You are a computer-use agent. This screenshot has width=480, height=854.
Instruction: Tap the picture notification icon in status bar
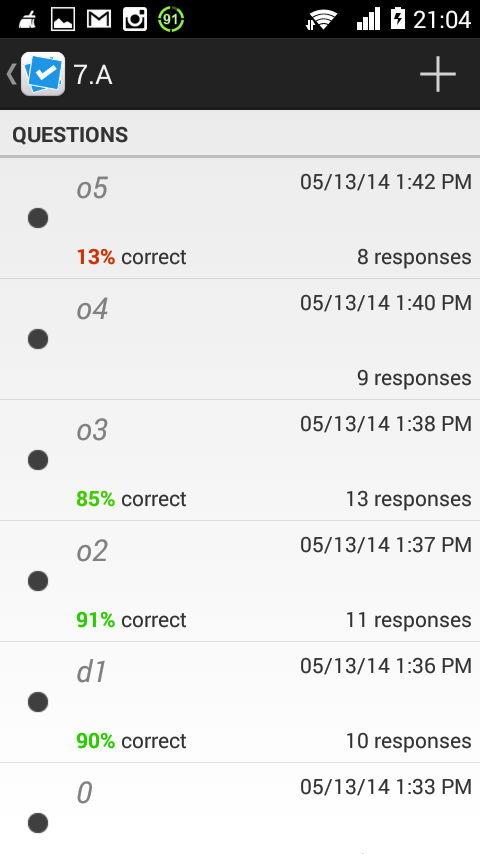tap(63, 20)
